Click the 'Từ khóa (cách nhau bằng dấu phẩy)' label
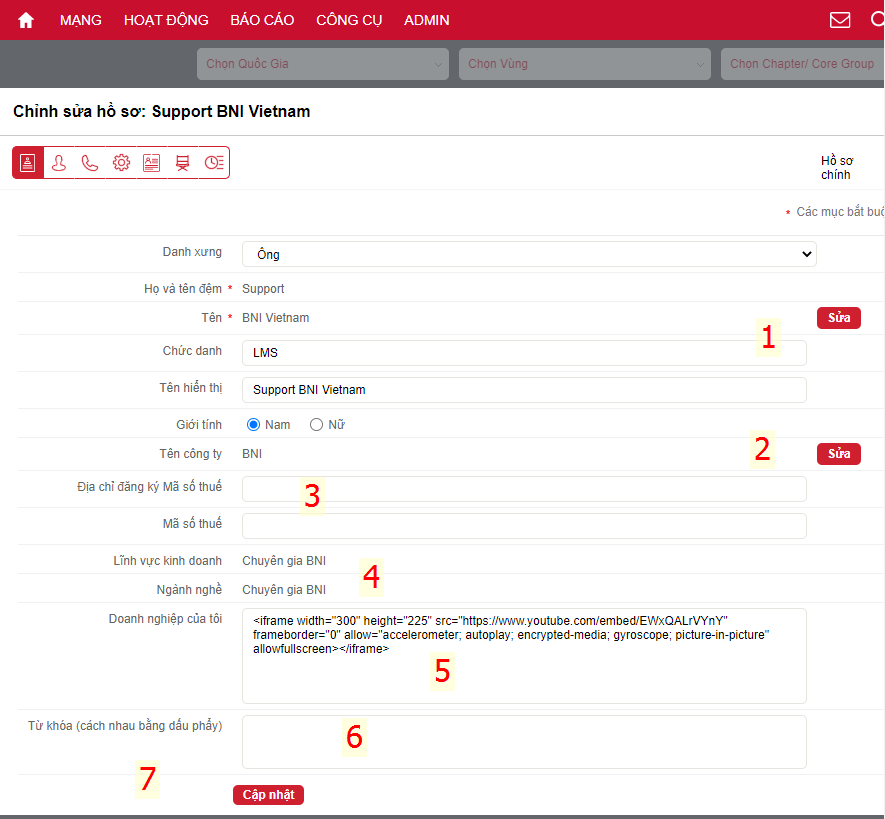The width and height of the screenshot is (885, 819). click(125, 726)
